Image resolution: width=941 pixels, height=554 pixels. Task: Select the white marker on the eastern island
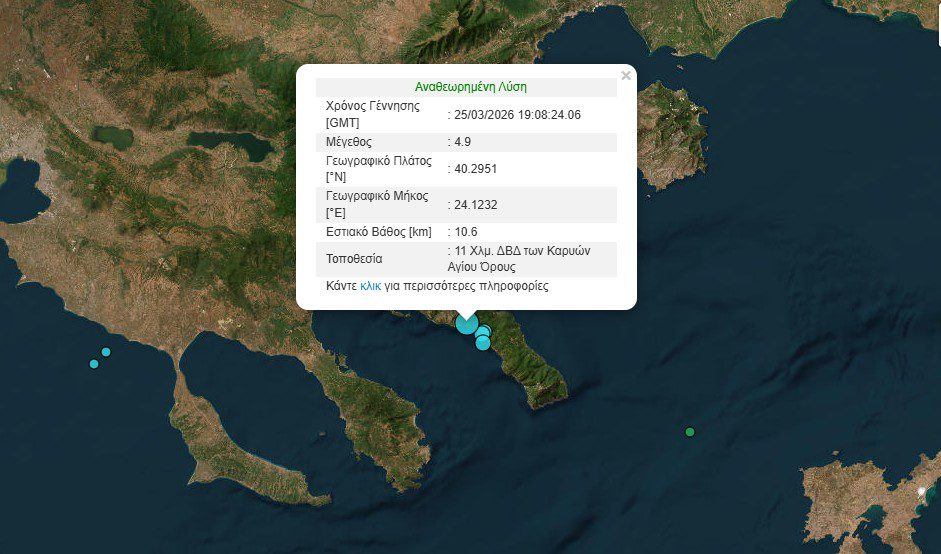(x=922, y=491)
